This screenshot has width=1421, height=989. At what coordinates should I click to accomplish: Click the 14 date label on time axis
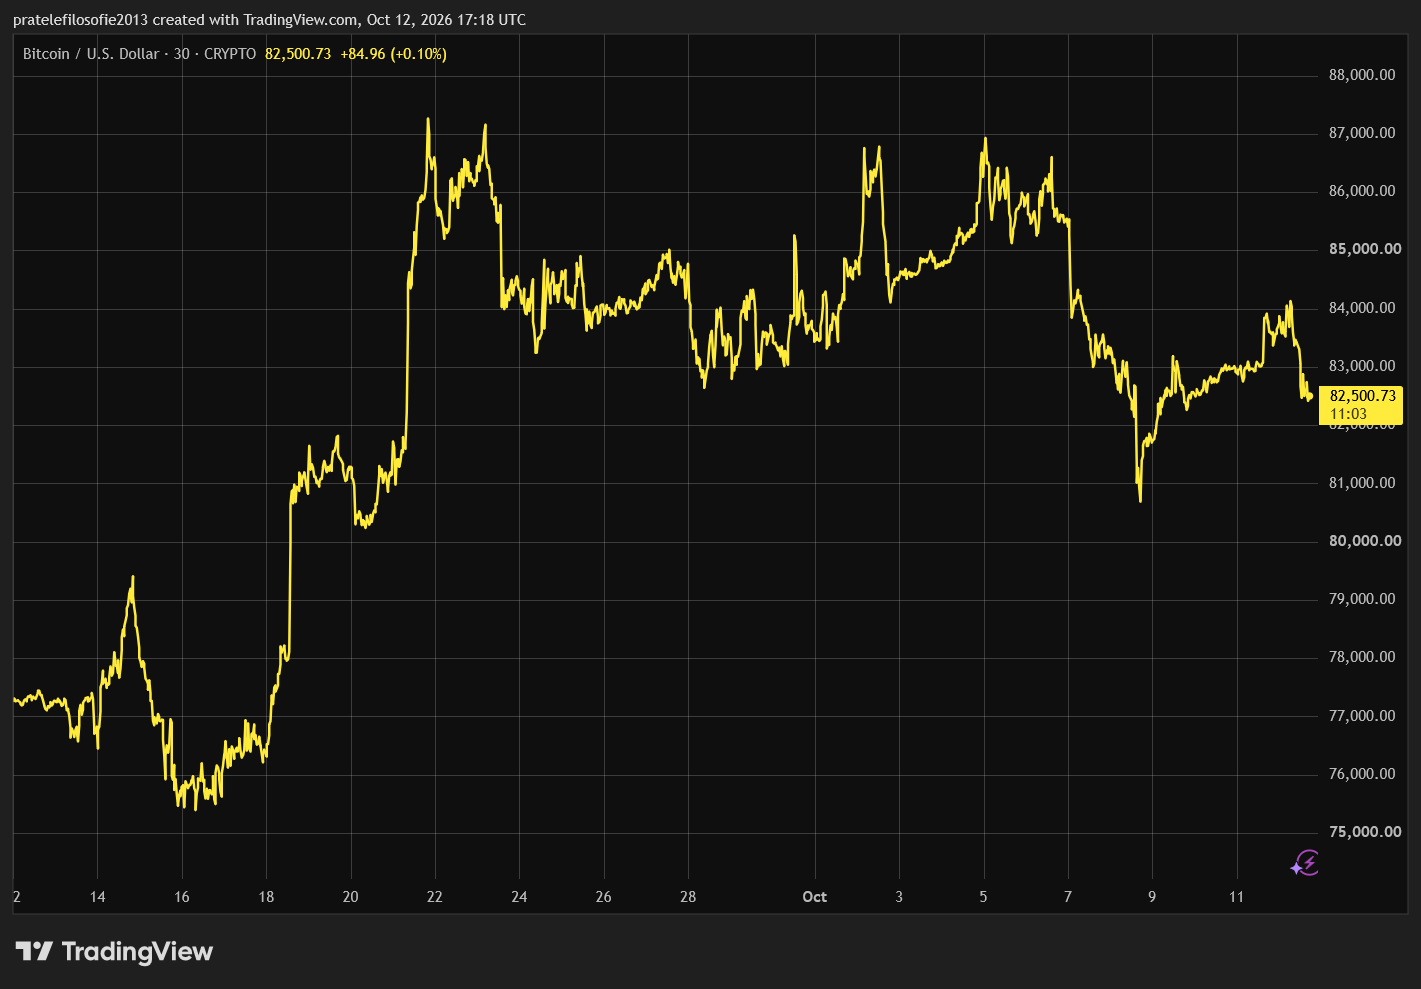click(x=97, y=897)
